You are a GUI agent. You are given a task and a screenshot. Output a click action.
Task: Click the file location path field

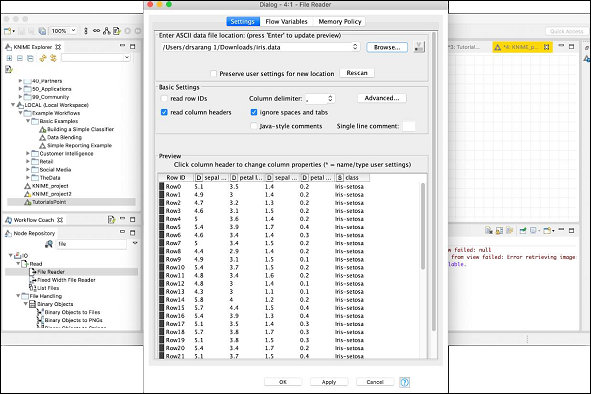256,47
